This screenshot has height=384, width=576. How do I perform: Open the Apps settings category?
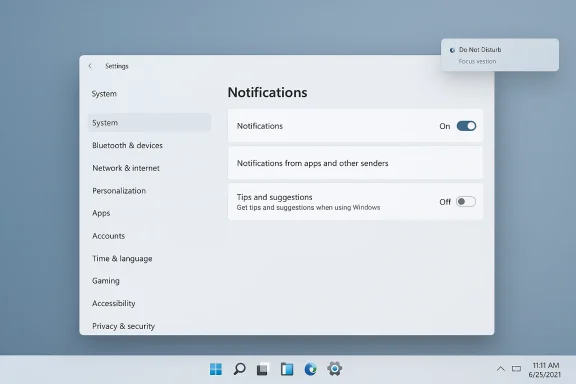101,213
